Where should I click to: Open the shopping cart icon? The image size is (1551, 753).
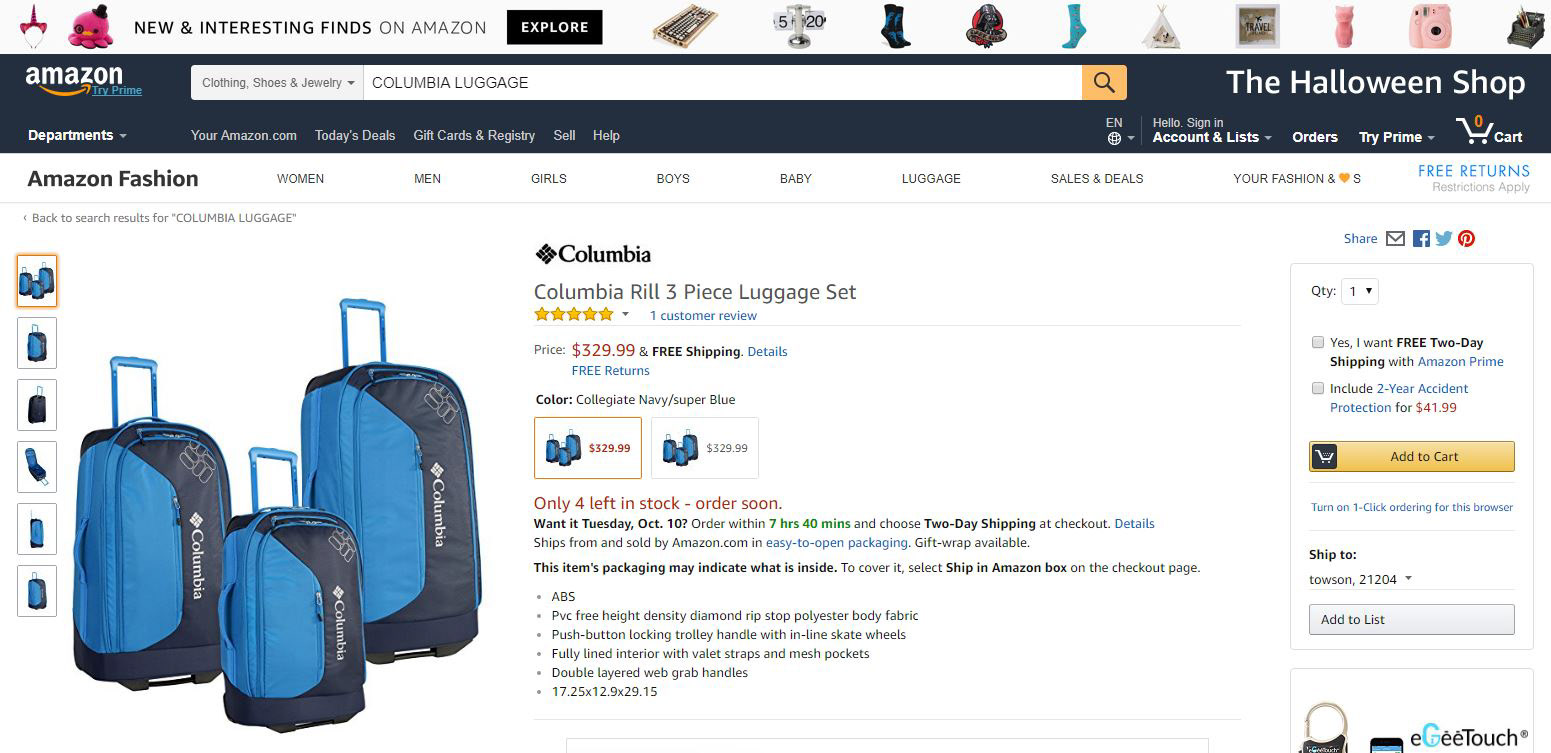pos(1489,131)
